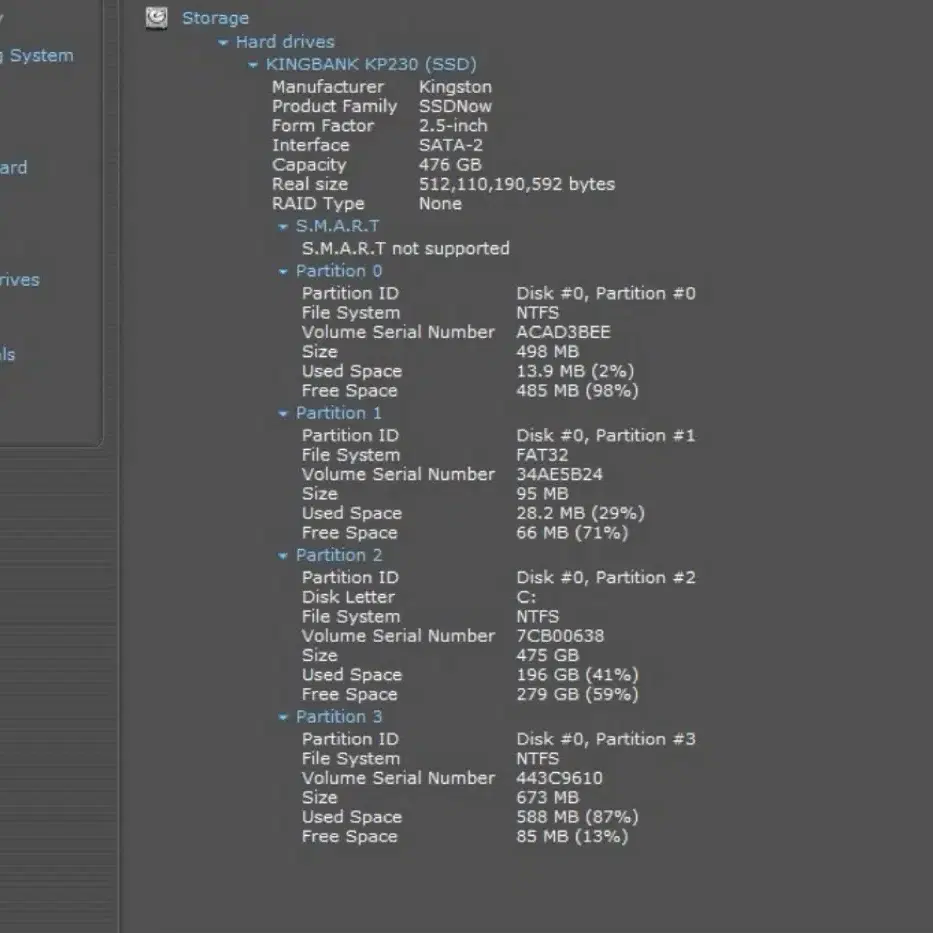This screenshot has height=933, width=933.
Task: Click the FAT32 file system value
Action: (x=542, y=455)
